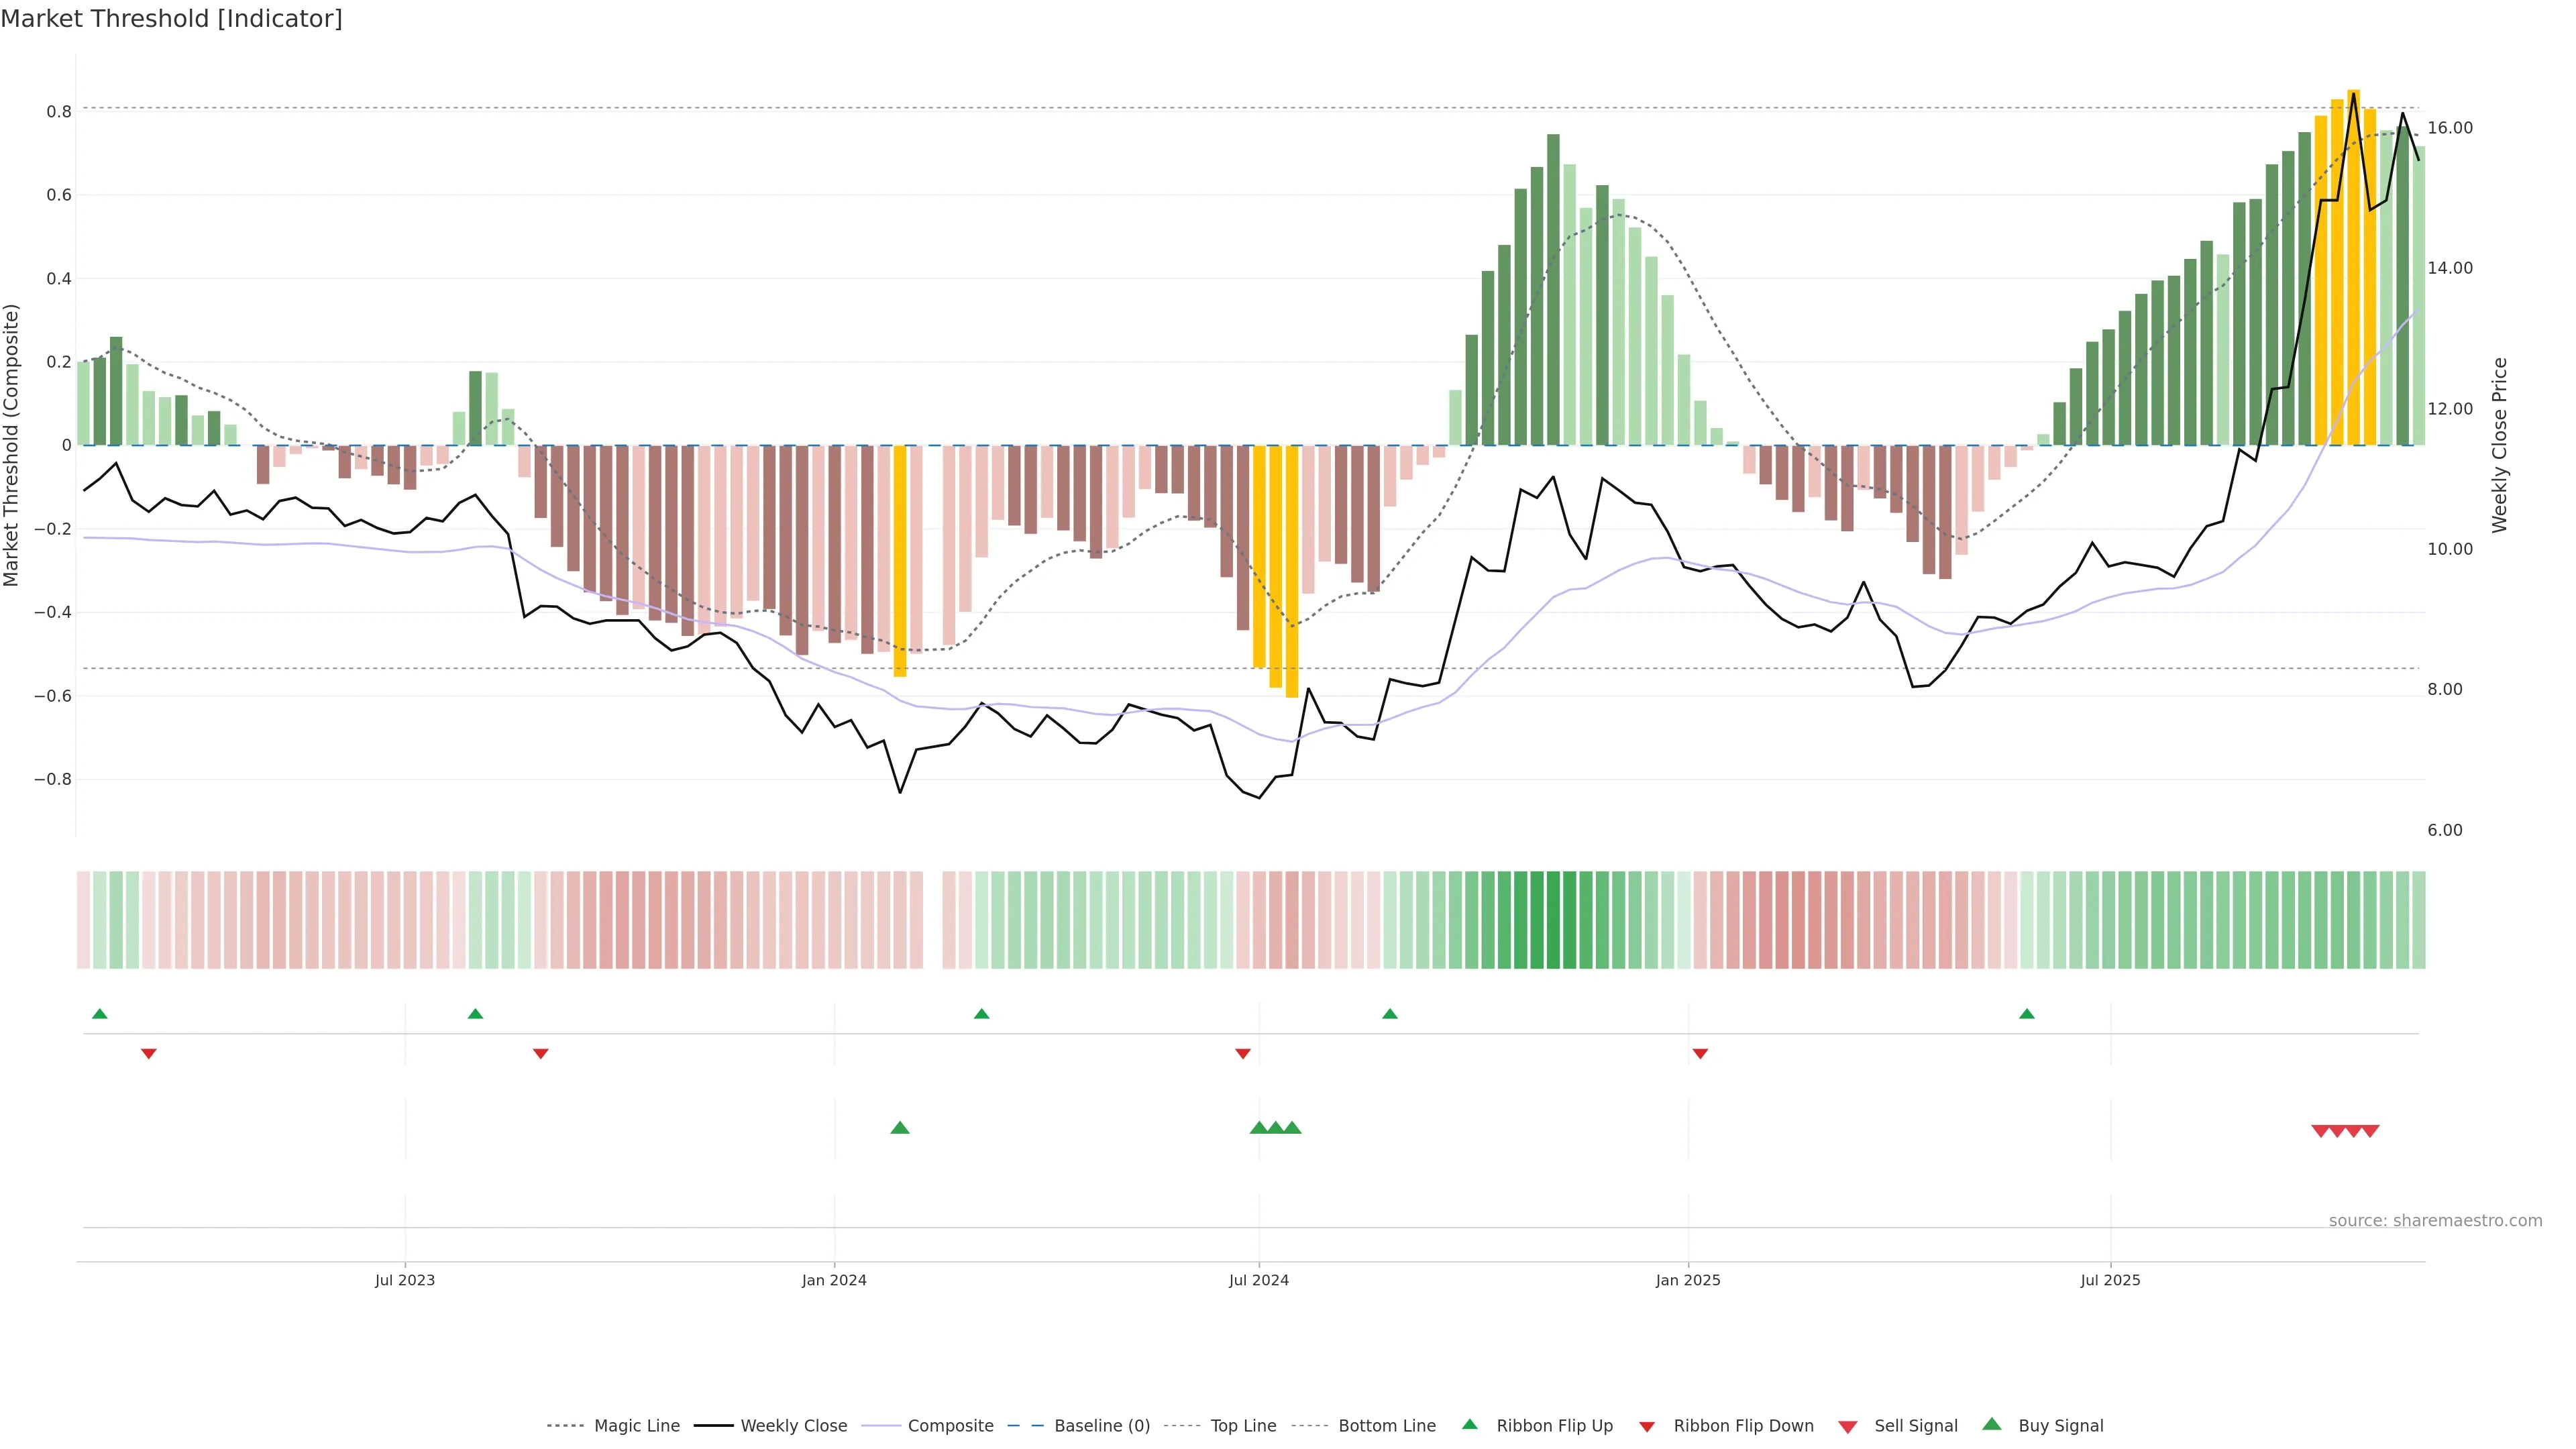The width and height of the screenshot is (2576, 1449).
Task: Click the leftmost red Sell Signal triangle marker
Action: (2320, 1131)
